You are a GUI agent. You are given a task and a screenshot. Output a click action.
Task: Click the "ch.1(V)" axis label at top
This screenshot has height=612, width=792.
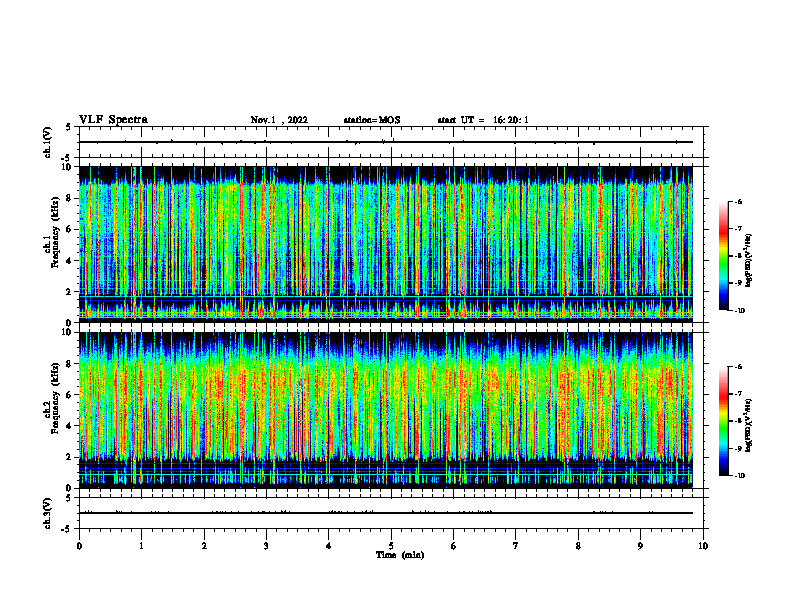47,142
